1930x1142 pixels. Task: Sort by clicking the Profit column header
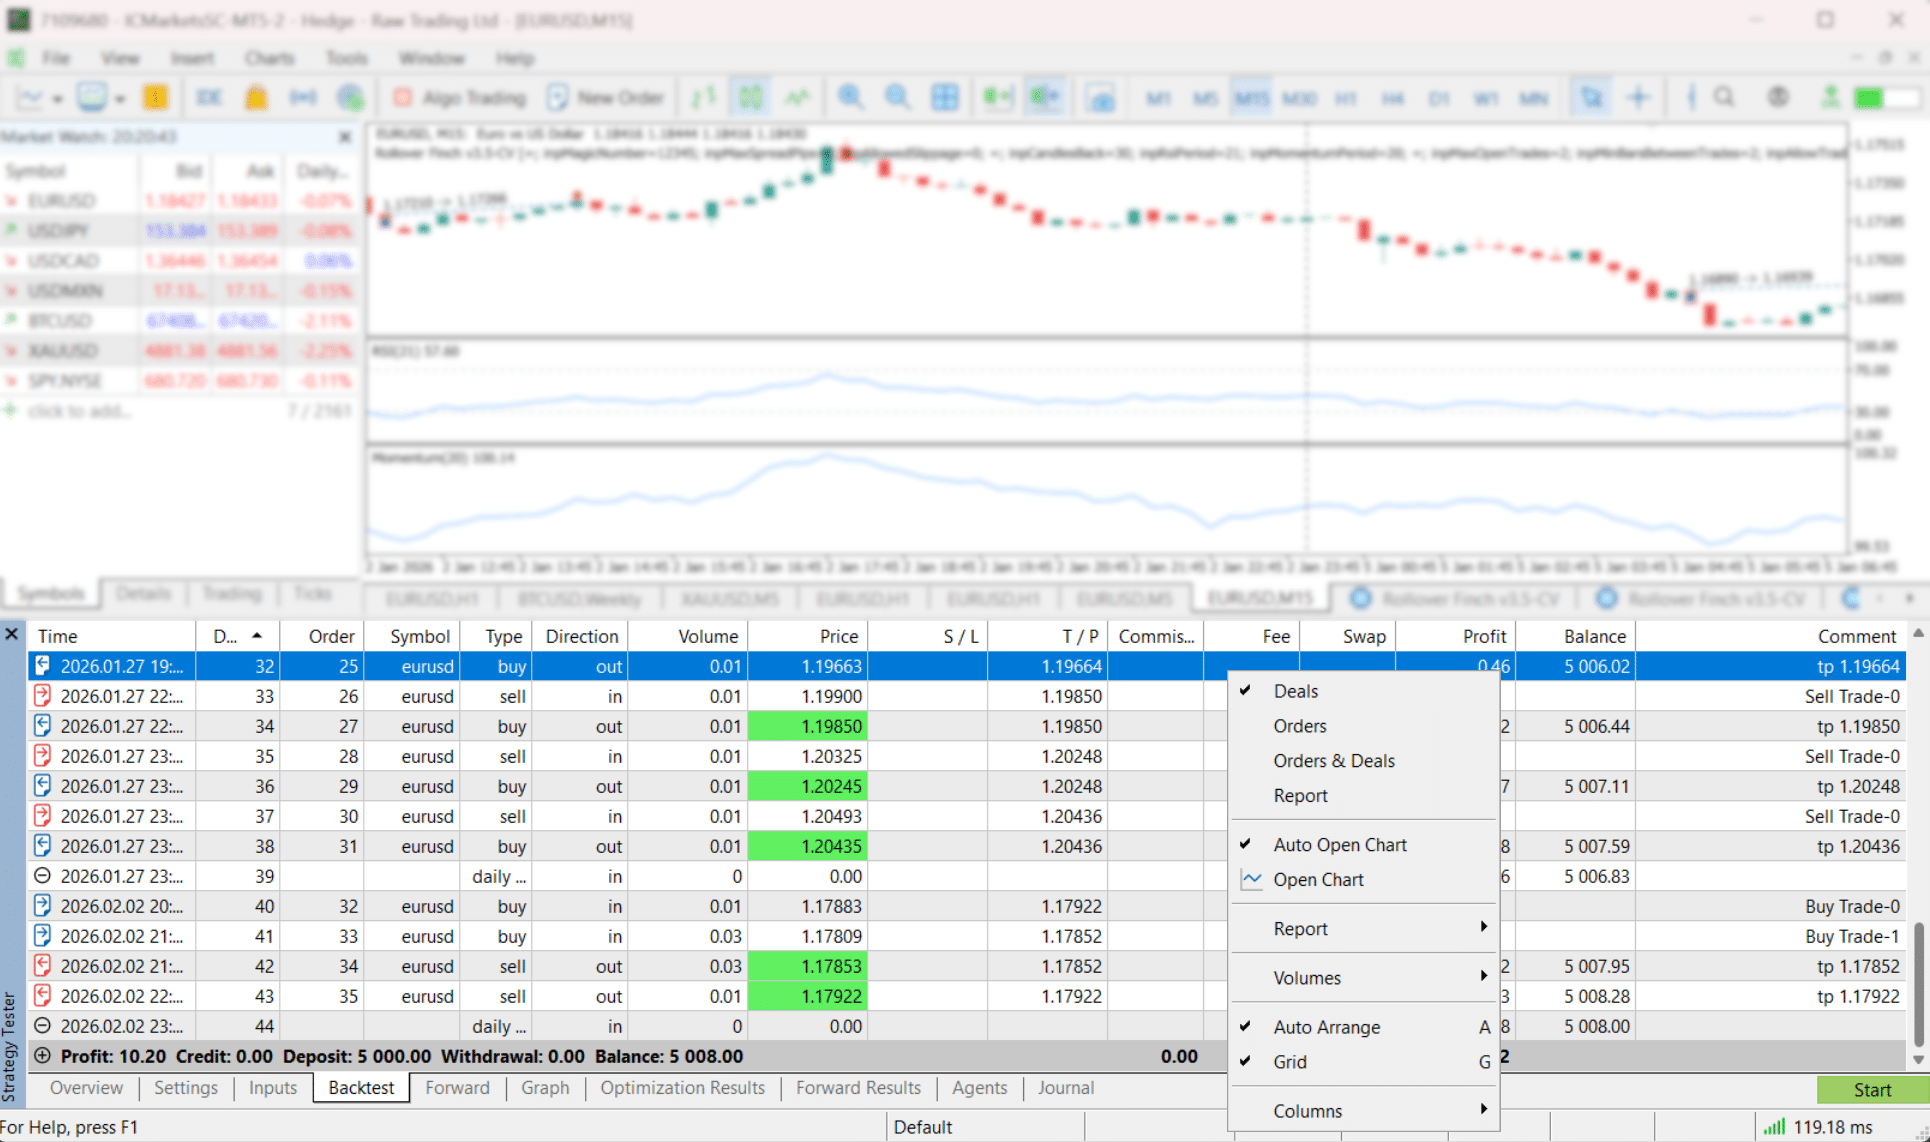[x=1483, y=636]
